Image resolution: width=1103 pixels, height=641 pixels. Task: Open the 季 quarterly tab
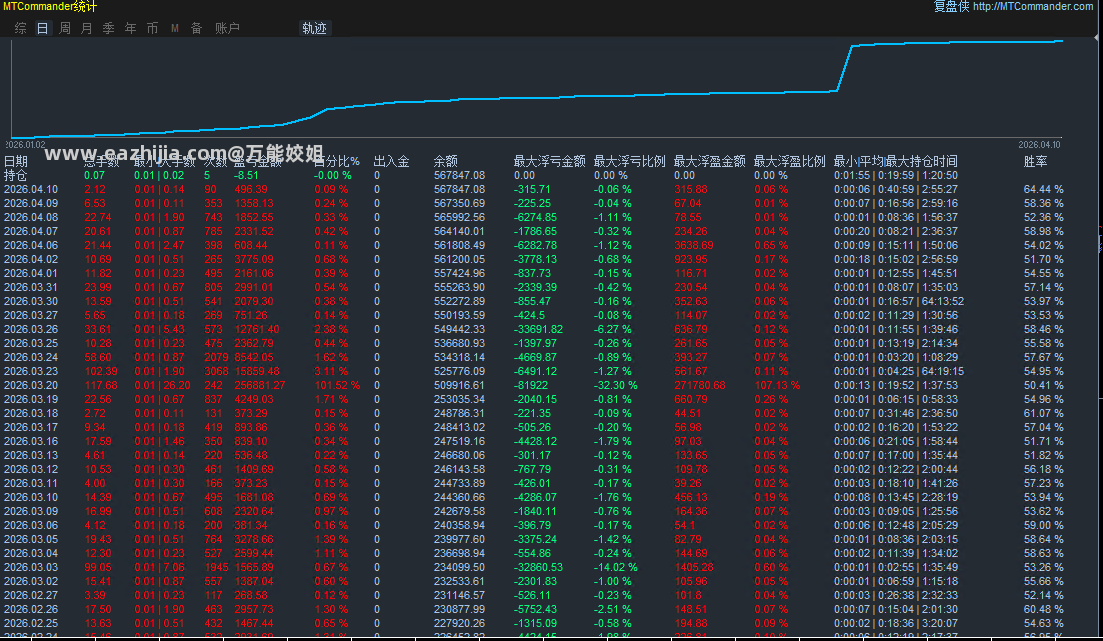(x=108, y=28)
